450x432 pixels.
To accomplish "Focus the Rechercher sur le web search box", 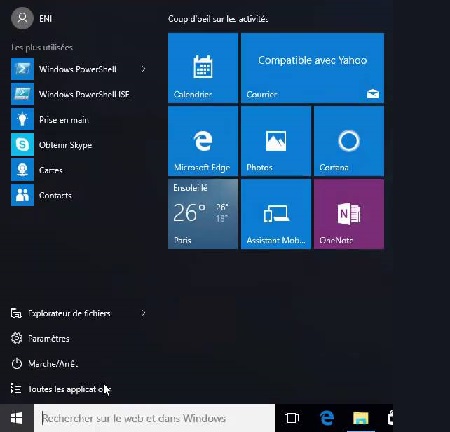I will (x=154, y=418).
